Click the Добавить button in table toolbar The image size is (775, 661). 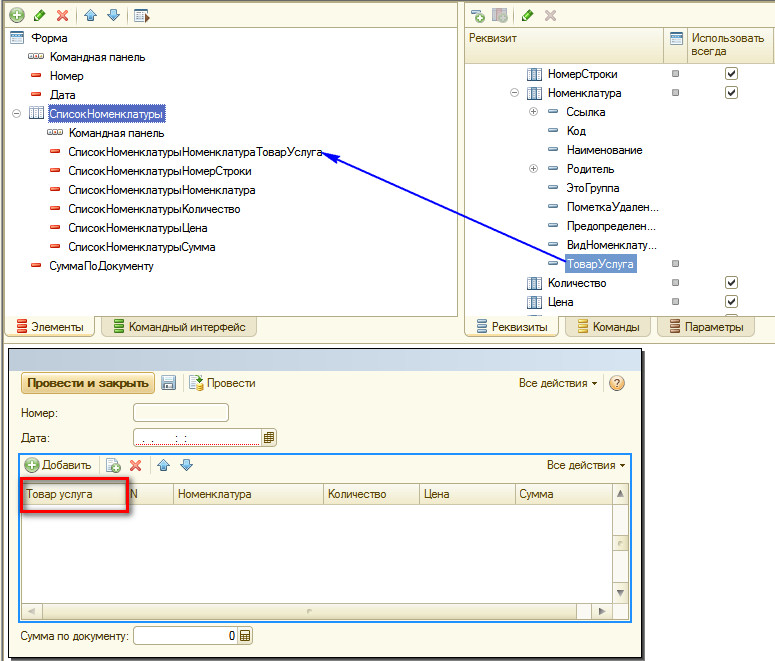pos(58,465)
